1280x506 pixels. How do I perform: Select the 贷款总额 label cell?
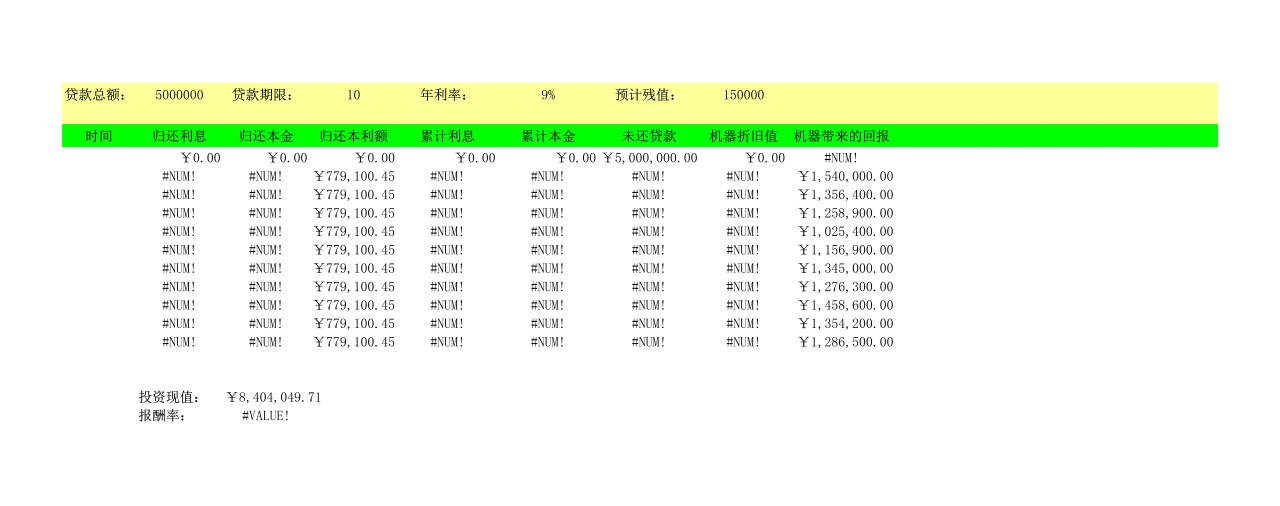tap(96, 95)
